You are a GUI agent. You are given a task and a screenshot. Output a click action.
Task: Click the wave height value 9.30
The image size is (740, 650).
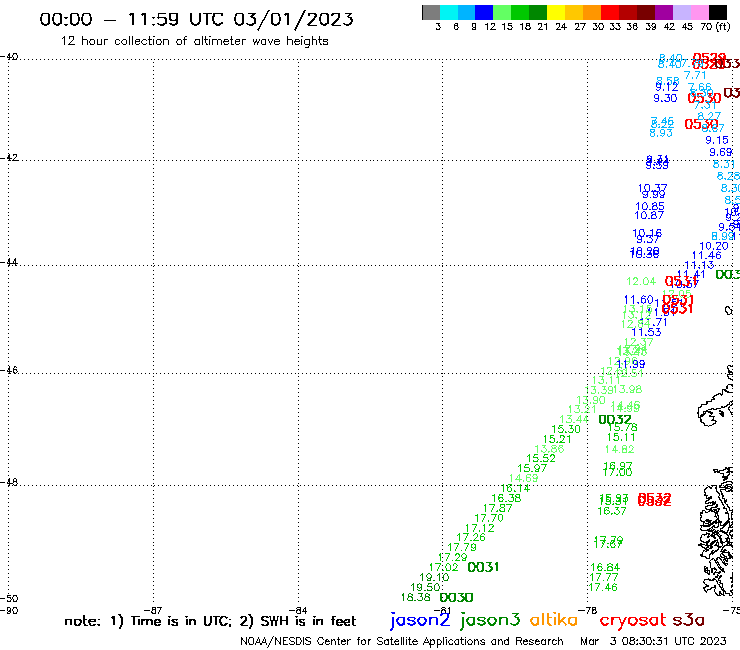tap(665, 98)
